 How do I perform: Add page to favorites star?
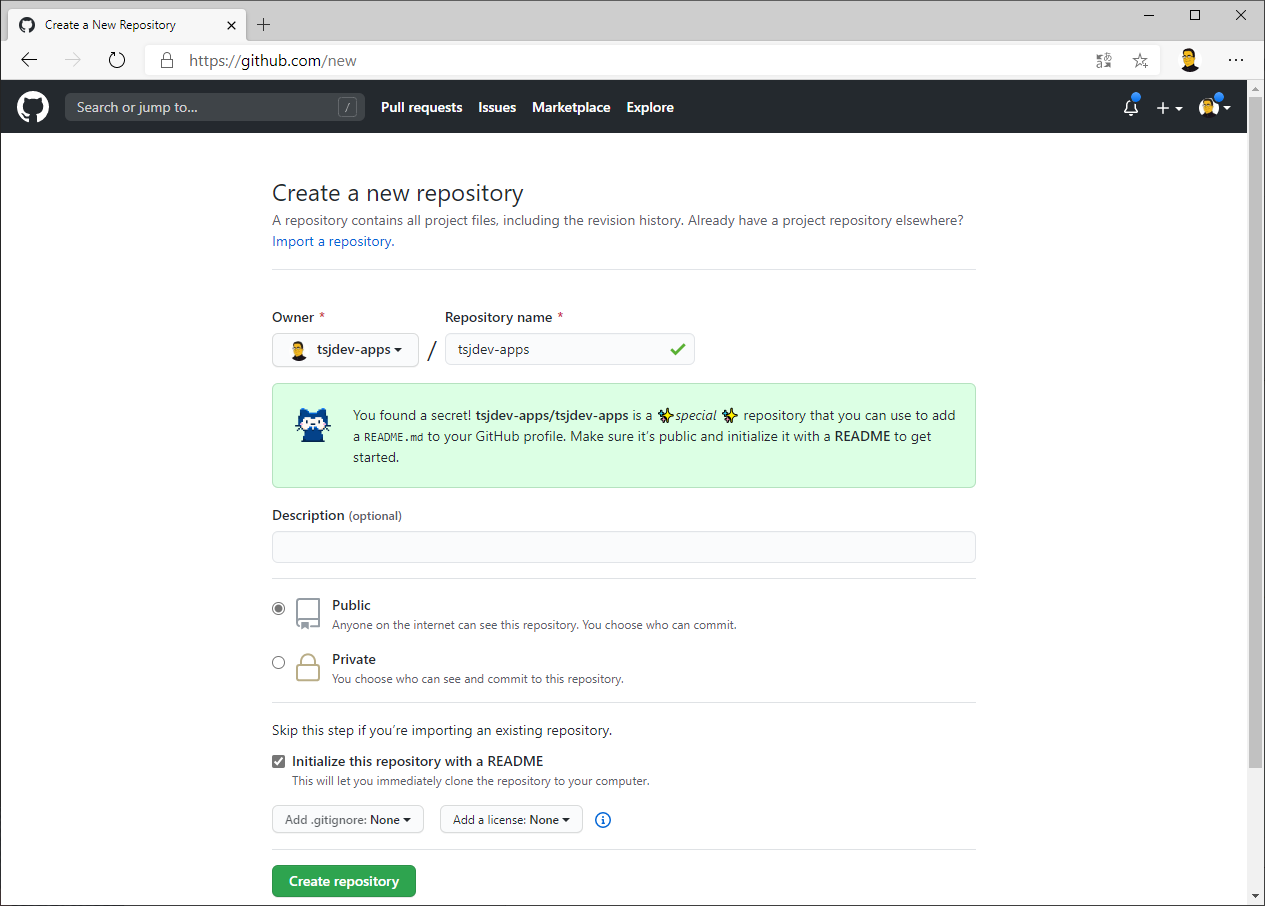click(x=1140, y=60)
